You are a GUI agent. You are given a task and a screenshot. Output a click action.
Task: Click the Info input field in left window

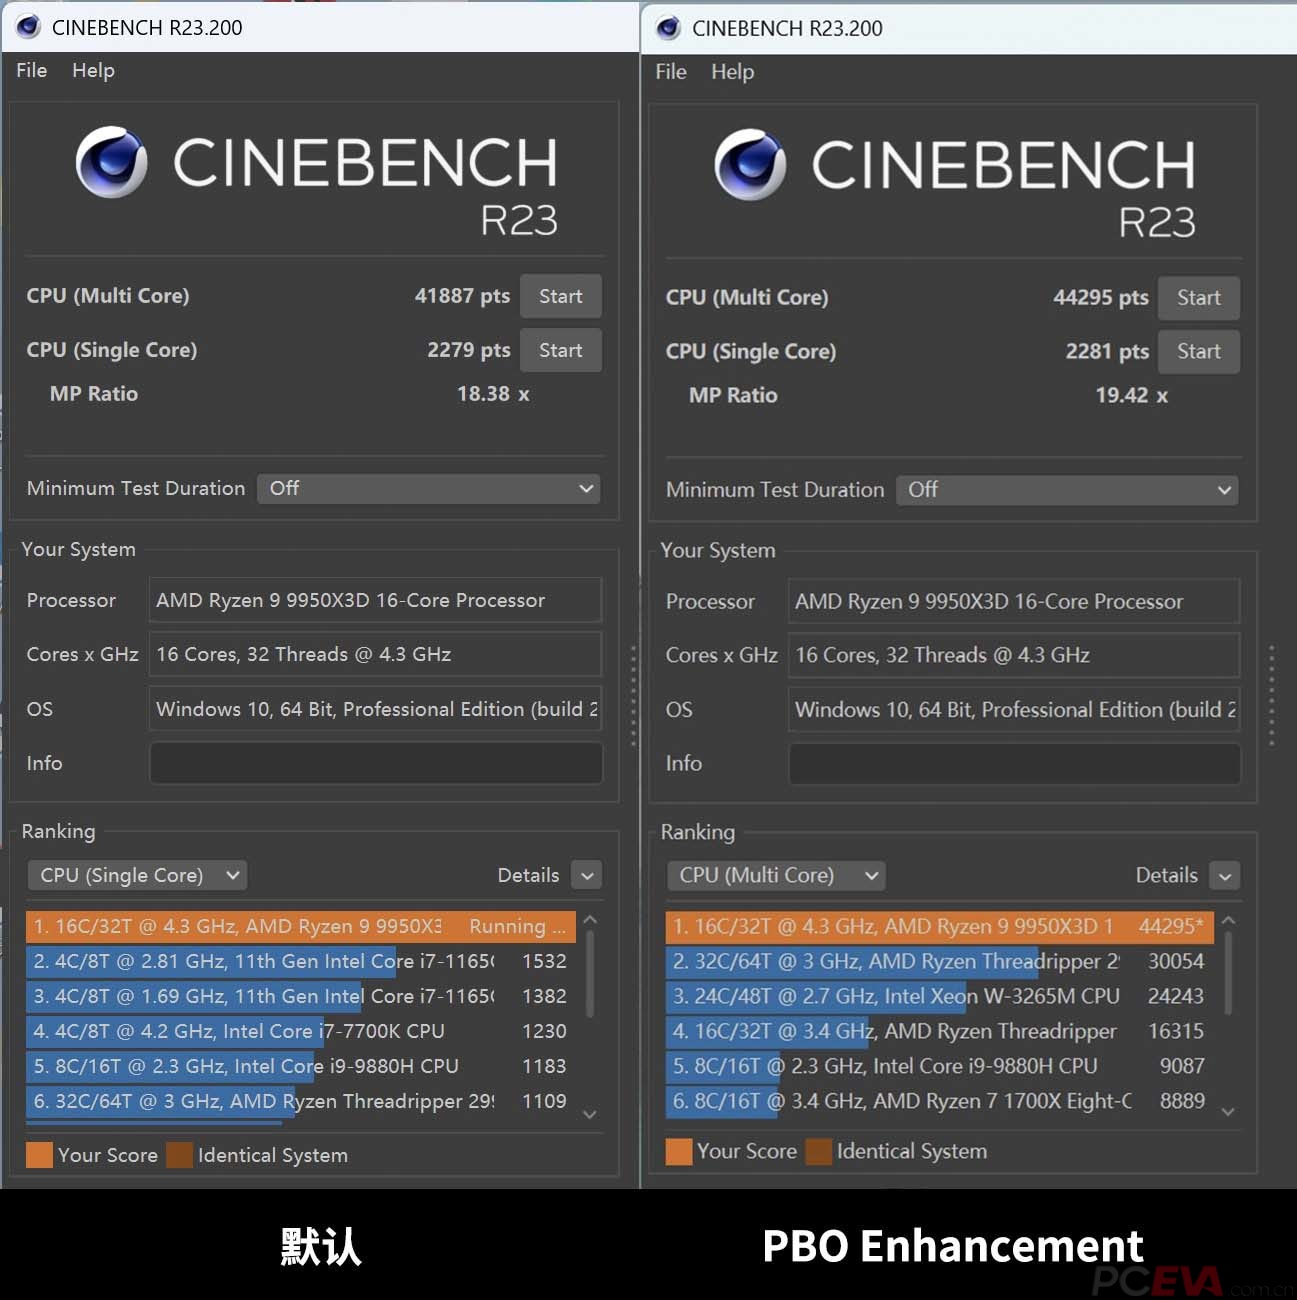click(375, 763)
